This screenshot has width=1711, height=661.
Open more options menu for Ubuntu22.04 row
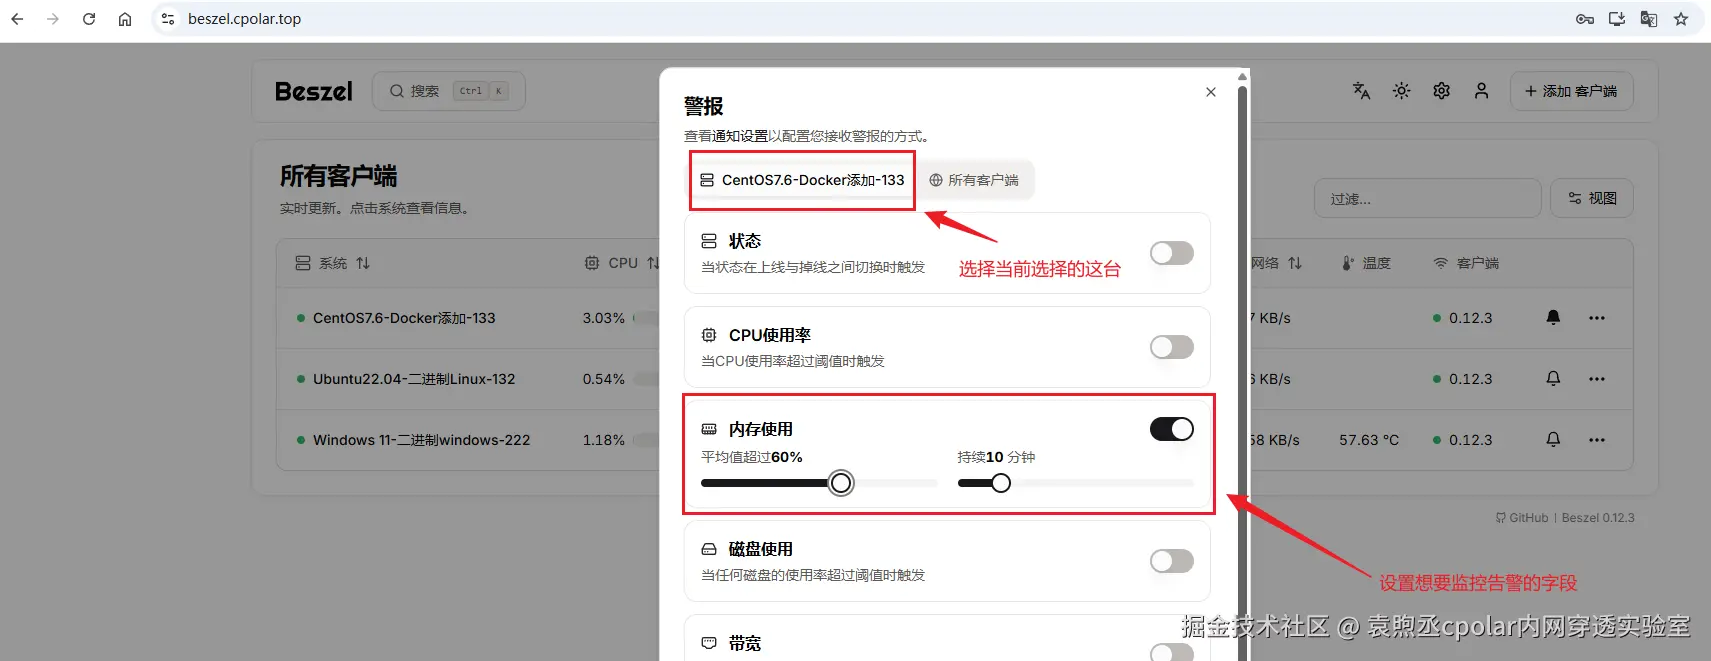(x=1597, y=379)
